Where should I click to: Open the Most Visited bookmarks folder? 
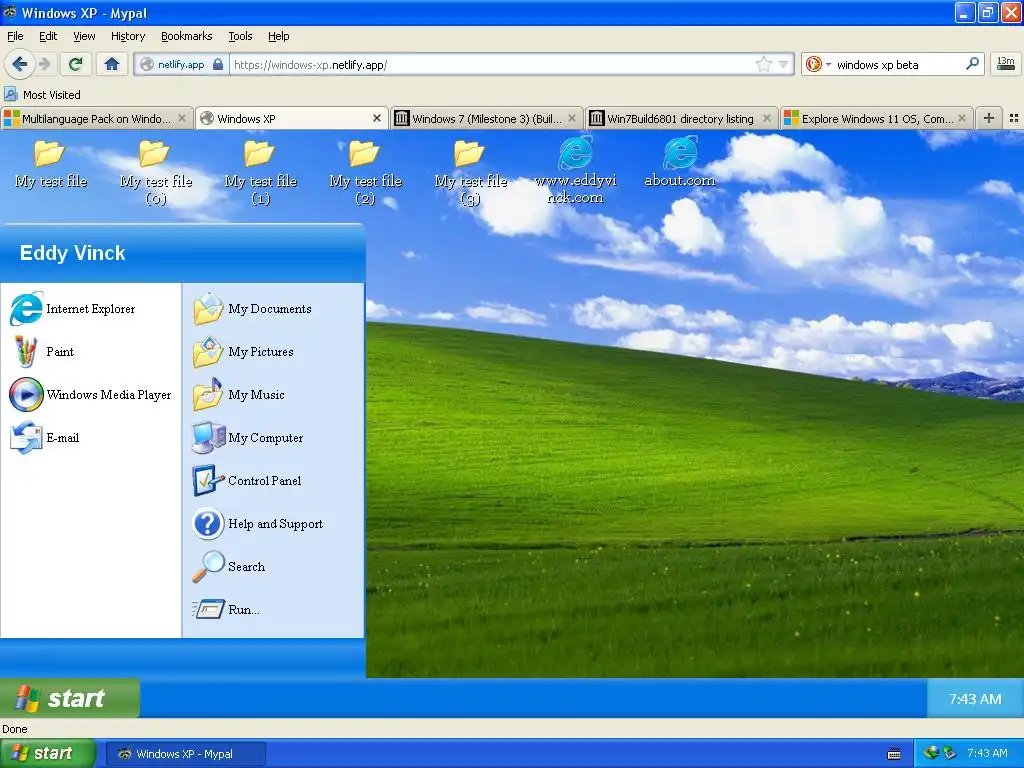pyautogui.click(x=42, y=95)
